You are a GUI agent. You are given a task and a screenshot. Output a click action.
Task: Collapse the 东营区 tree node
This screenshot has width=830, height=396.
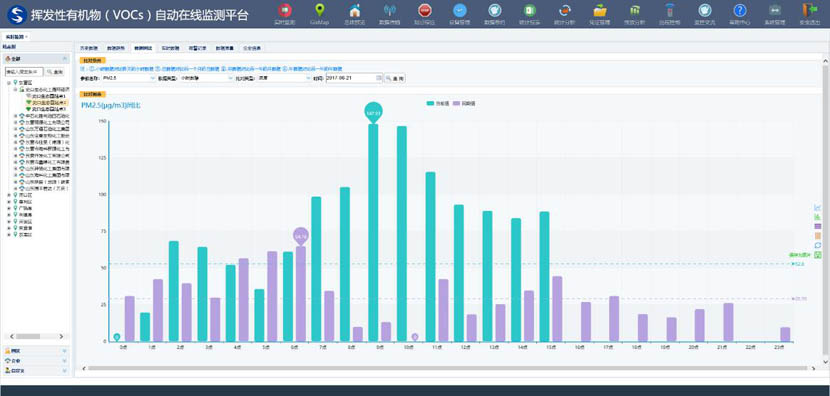point(8,83)
